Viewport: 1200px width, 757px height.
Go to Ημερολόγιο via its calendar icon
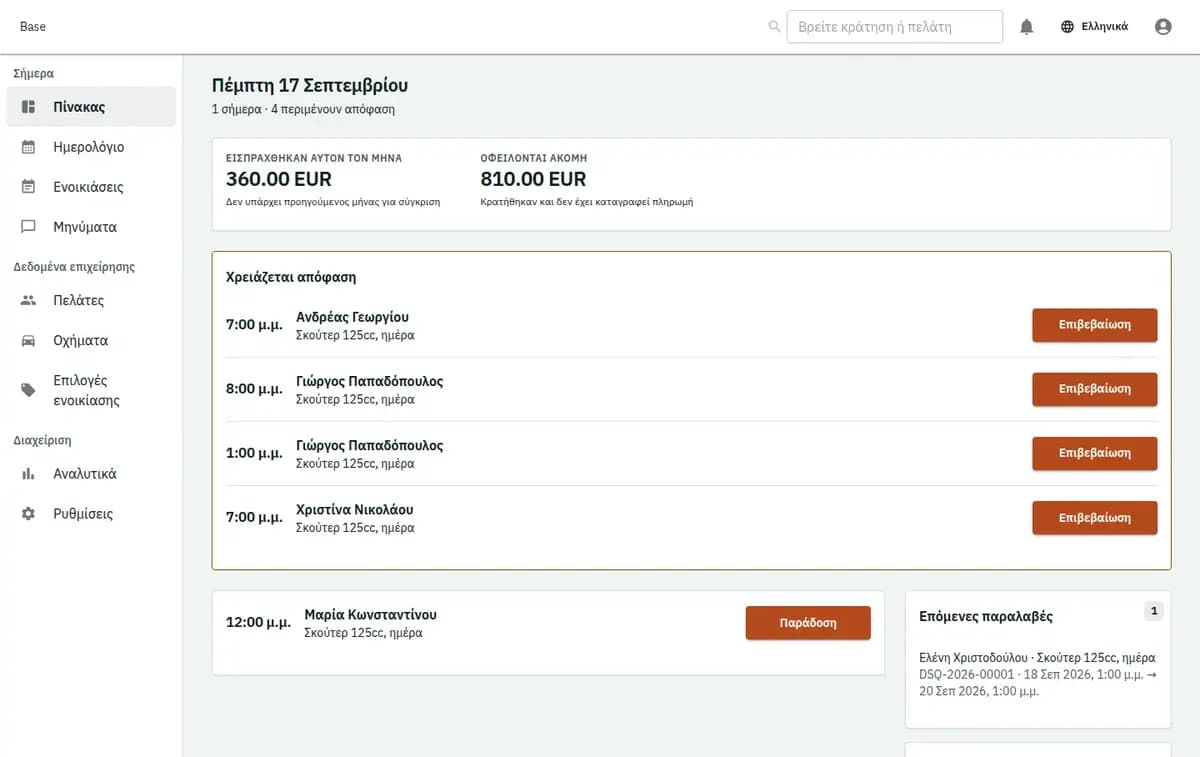[x=29, y=147]
